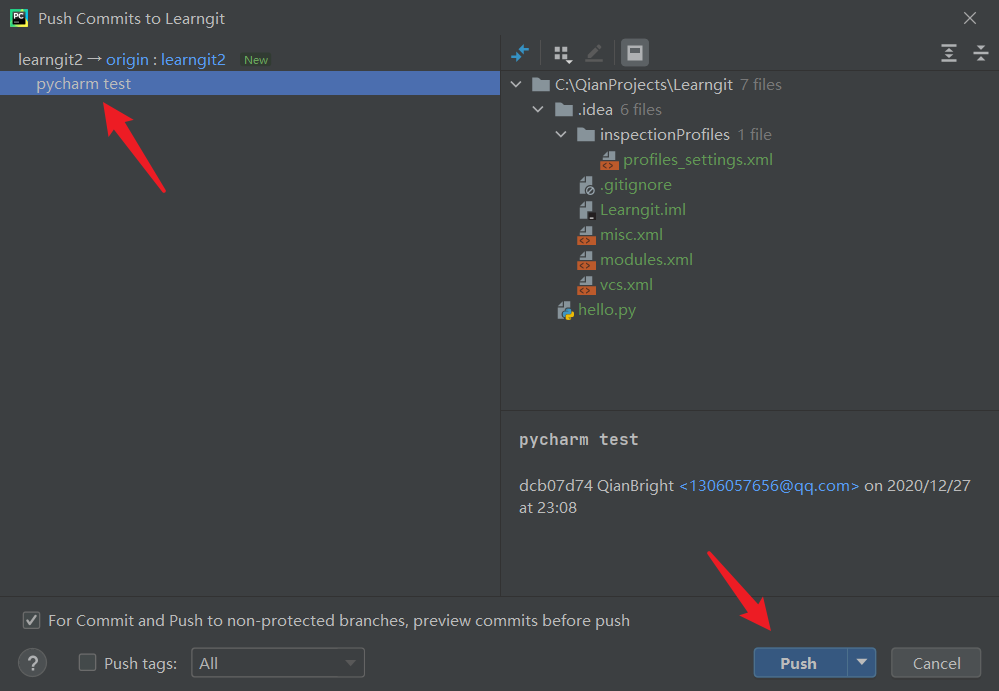999x691 pixels.
Task: Click the Collapse All icon
Action: pyautogui.click(x=981, y=53)
